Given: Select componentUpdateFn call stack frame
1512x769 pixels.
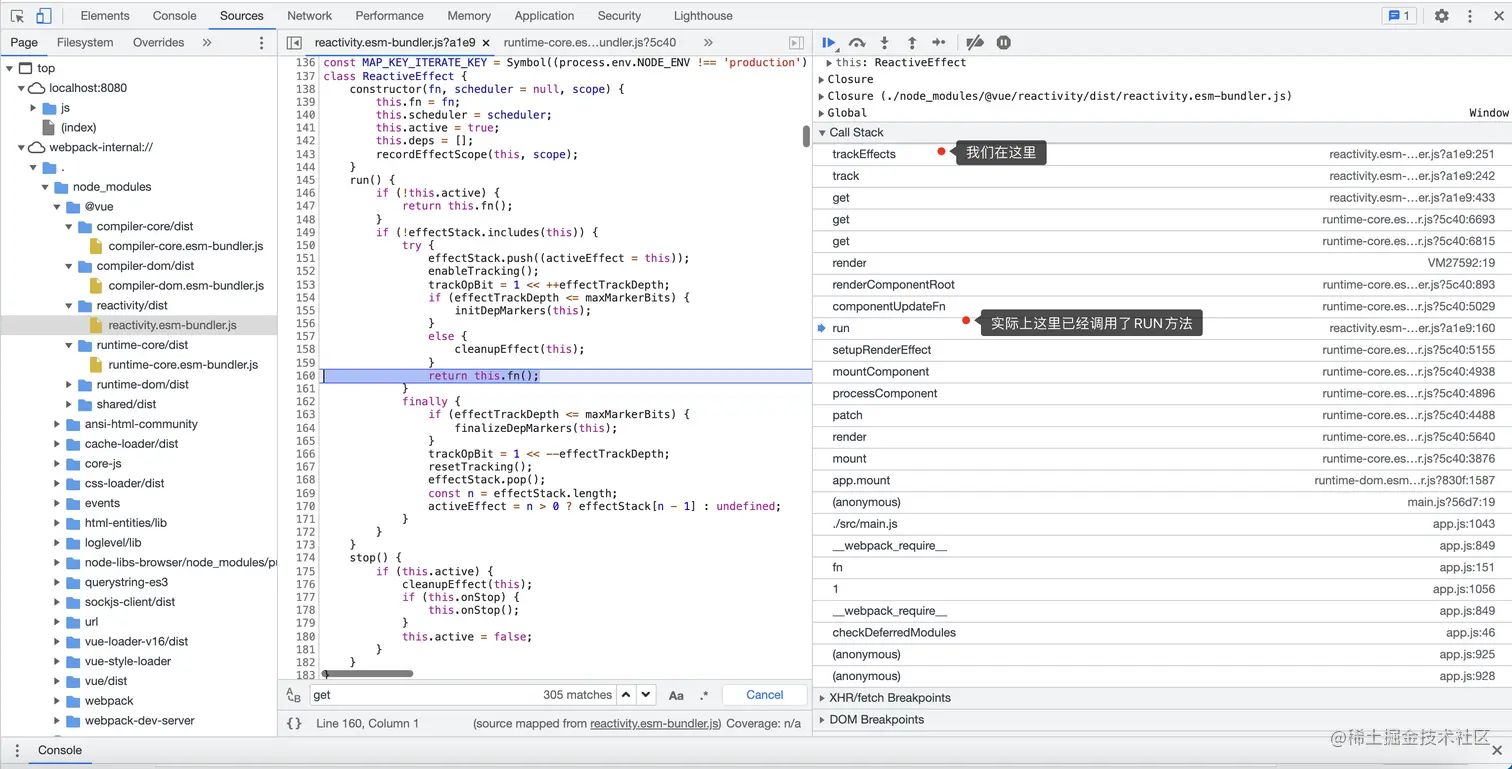Looking at the screenshot, I should (x=1162, y=306).
